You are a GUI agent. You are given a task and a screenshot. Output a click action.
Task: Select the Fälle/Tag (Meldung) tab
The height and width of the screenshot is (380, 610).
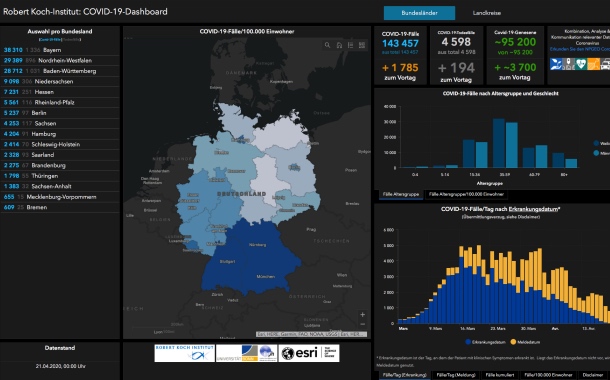pos(456,375)
